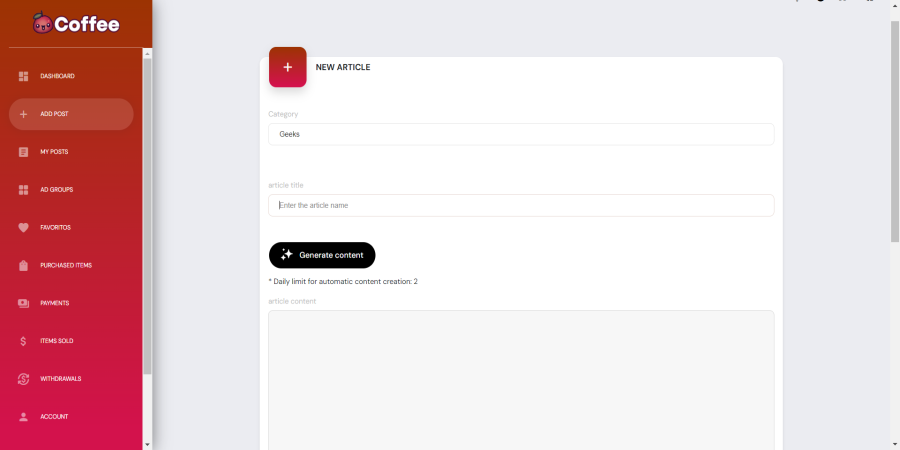Image resolution: width=900 pixels, height=450 pixels.
Task: Select the Add Post menu item
Action: point(71,114)
